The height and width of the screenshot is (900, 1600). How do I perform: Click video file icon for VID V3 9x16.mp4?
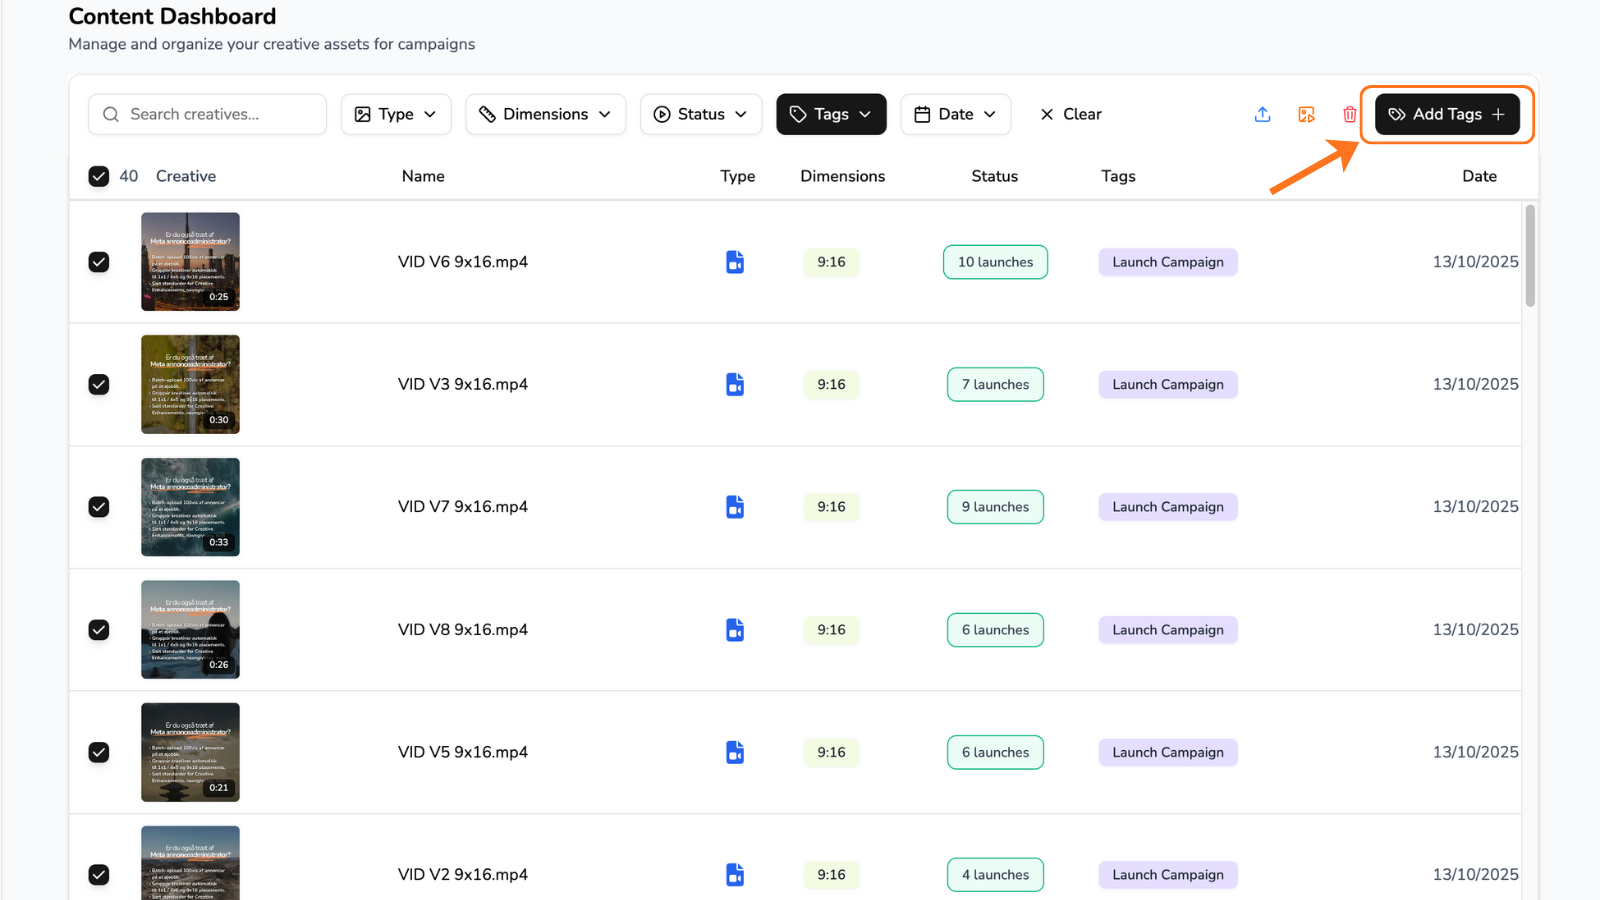point(735,384)
